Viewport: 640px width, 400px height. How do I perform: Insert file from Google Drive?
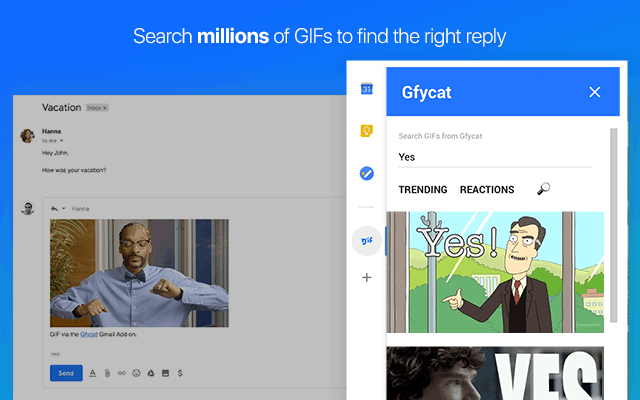pyautogui.click(x=150, y=373)
